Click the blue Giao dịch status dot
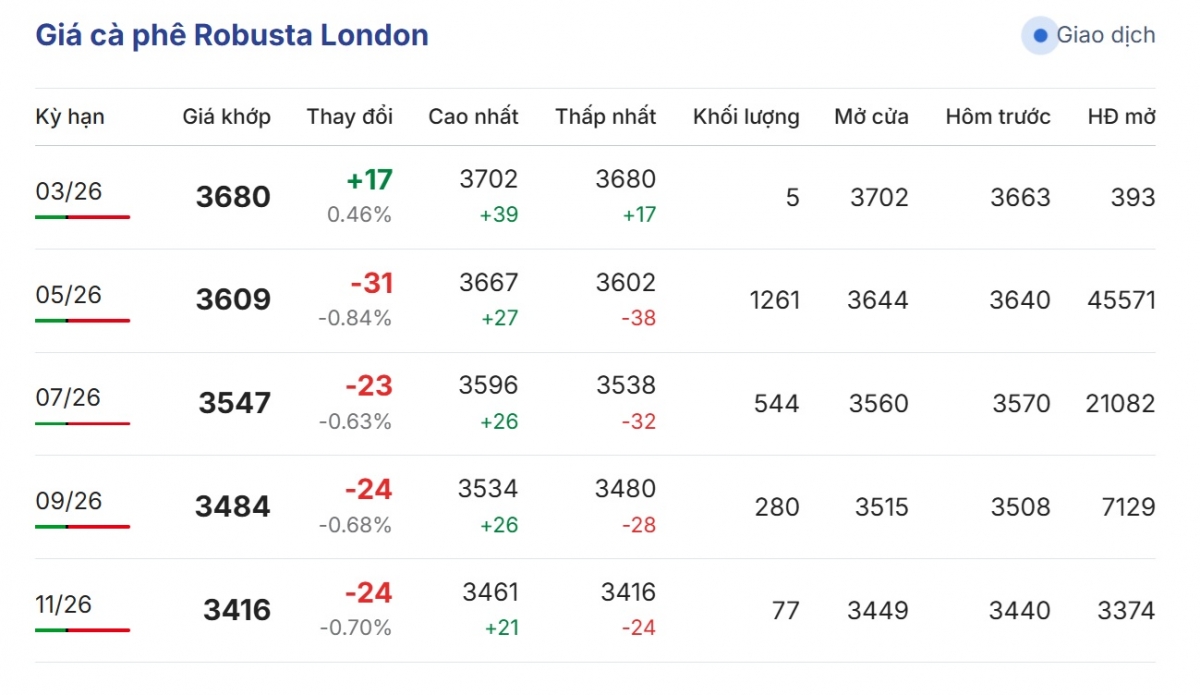 coord(1040,36)
